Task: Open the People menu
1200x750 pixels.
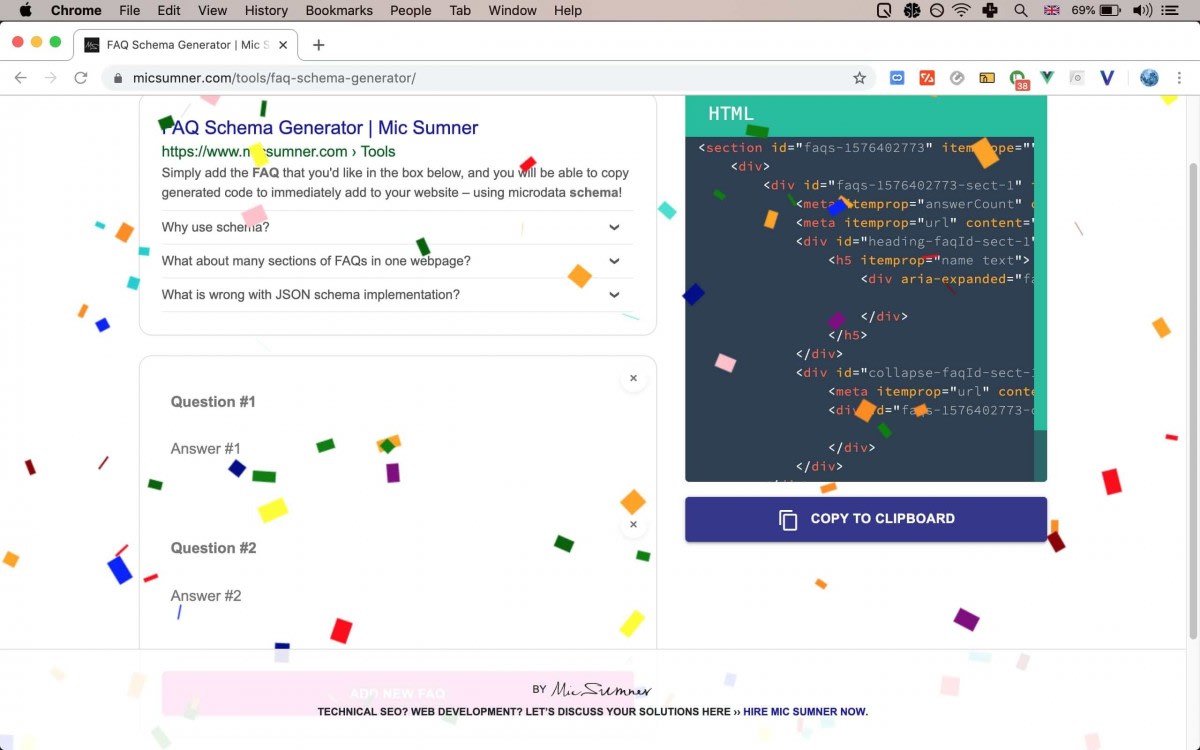Action: (411, 10)
